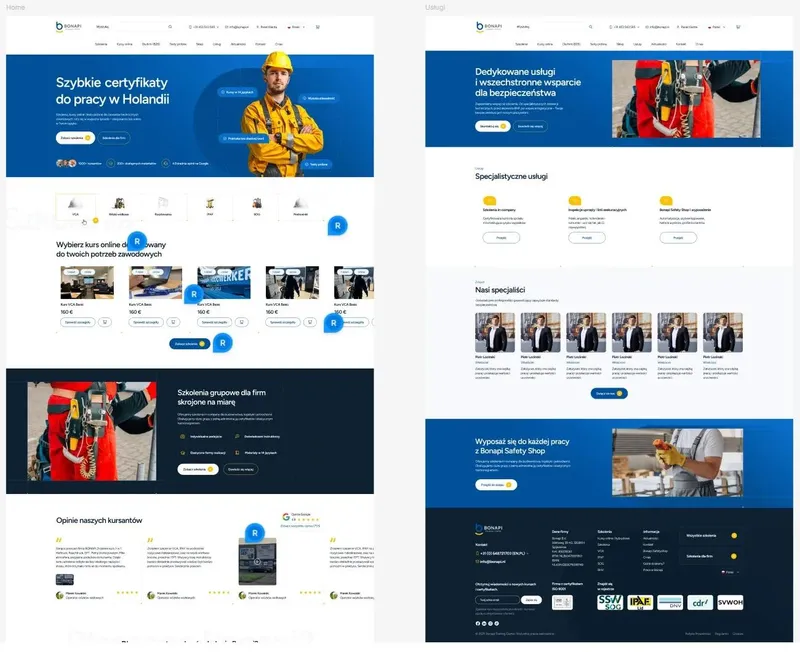Click the IPAF partner logo in footer

coord(640,603)
